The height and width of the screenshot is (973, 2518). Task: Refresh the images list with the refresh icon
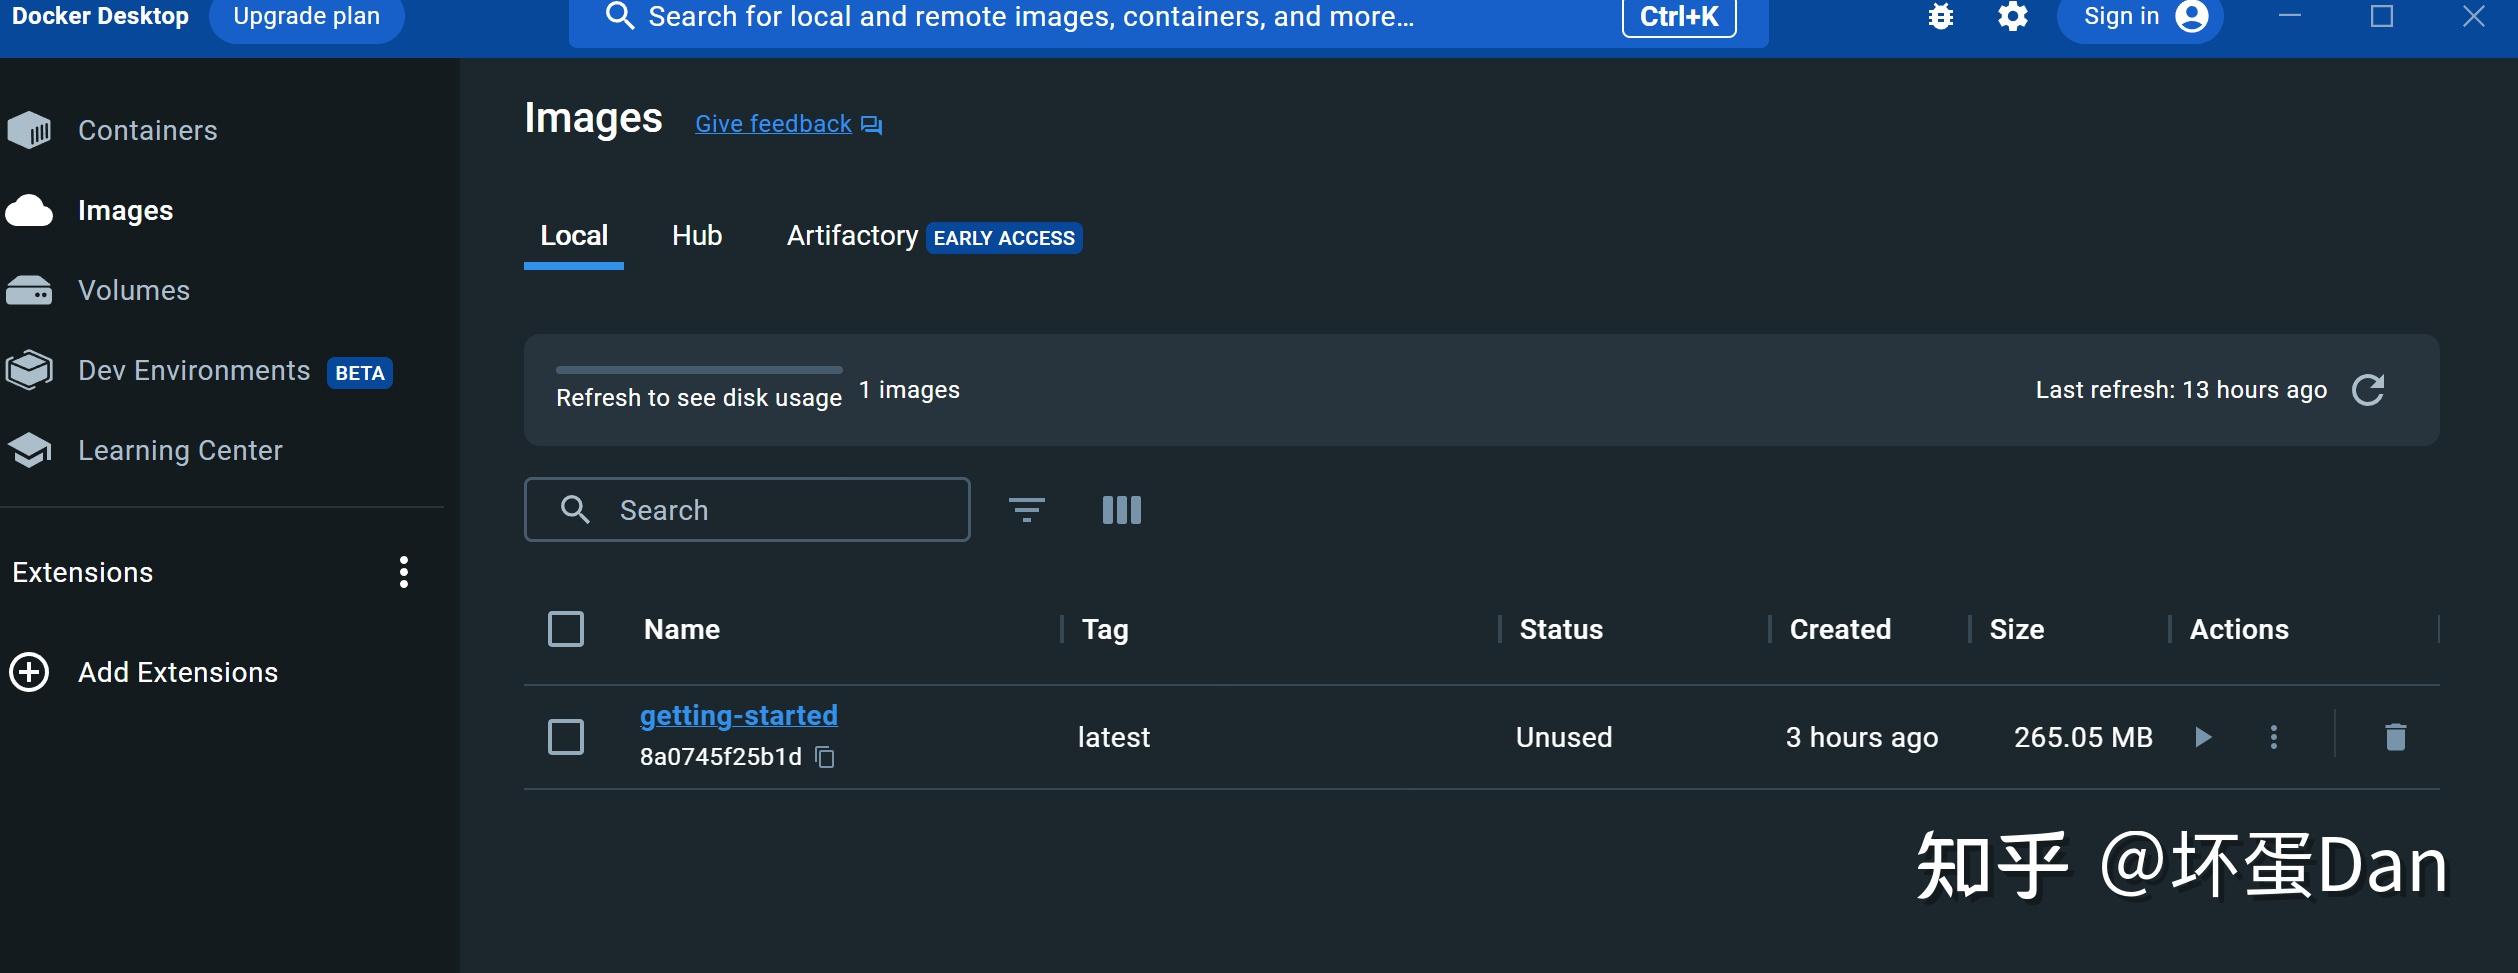[2368, 390]
